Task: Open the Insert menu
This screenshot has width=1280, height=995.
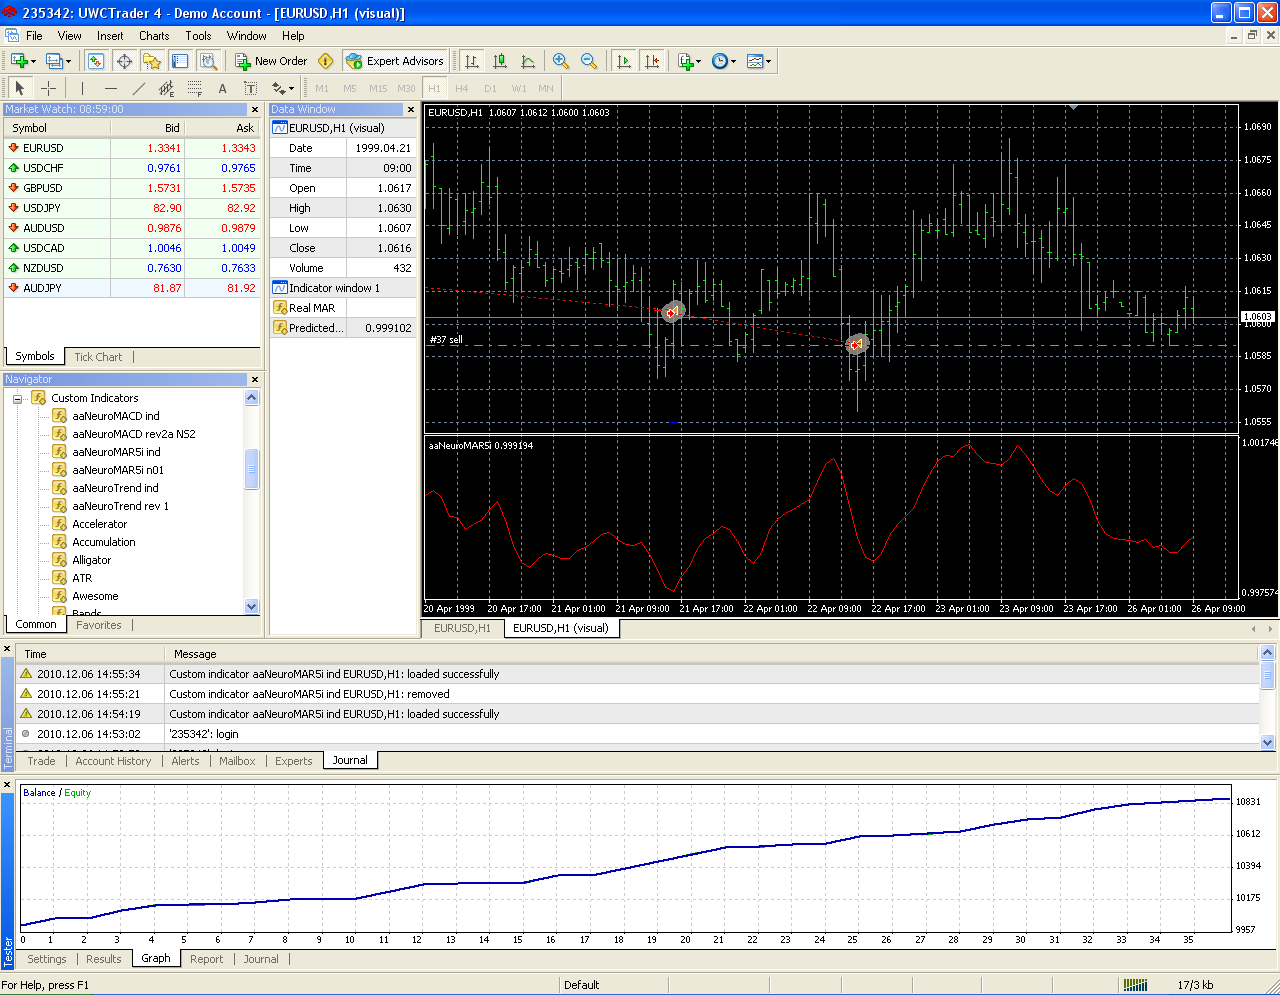Action: 110,35
